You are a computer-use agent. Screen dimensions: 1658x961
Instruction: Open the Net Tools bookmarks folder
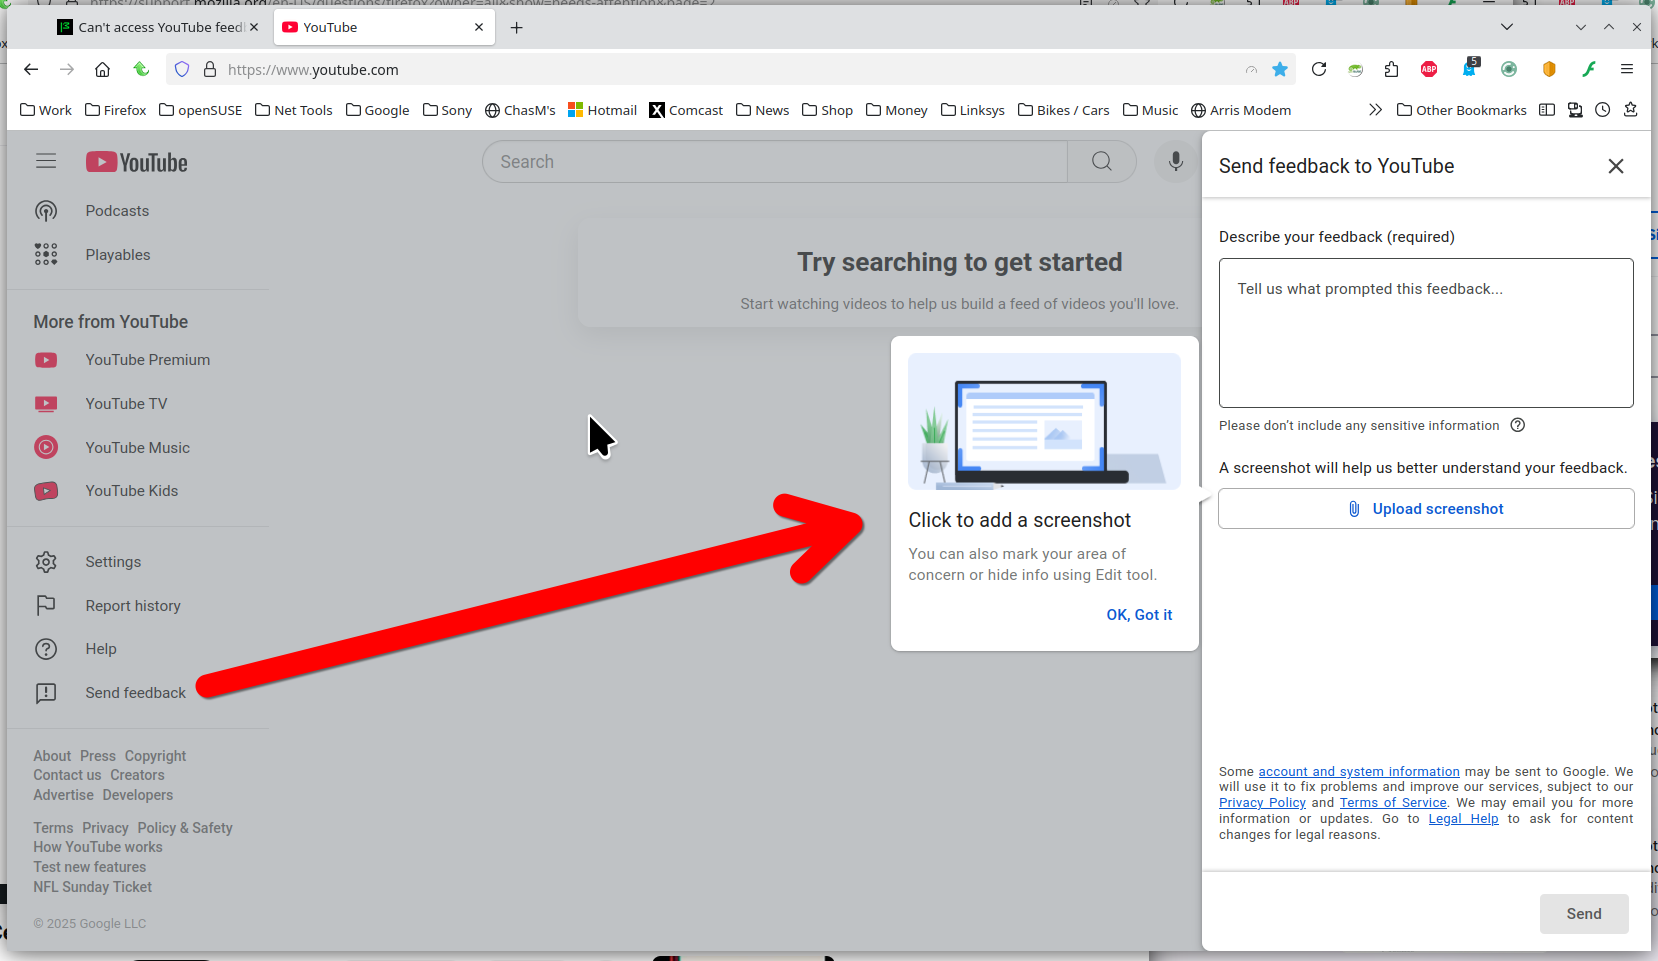294,110
